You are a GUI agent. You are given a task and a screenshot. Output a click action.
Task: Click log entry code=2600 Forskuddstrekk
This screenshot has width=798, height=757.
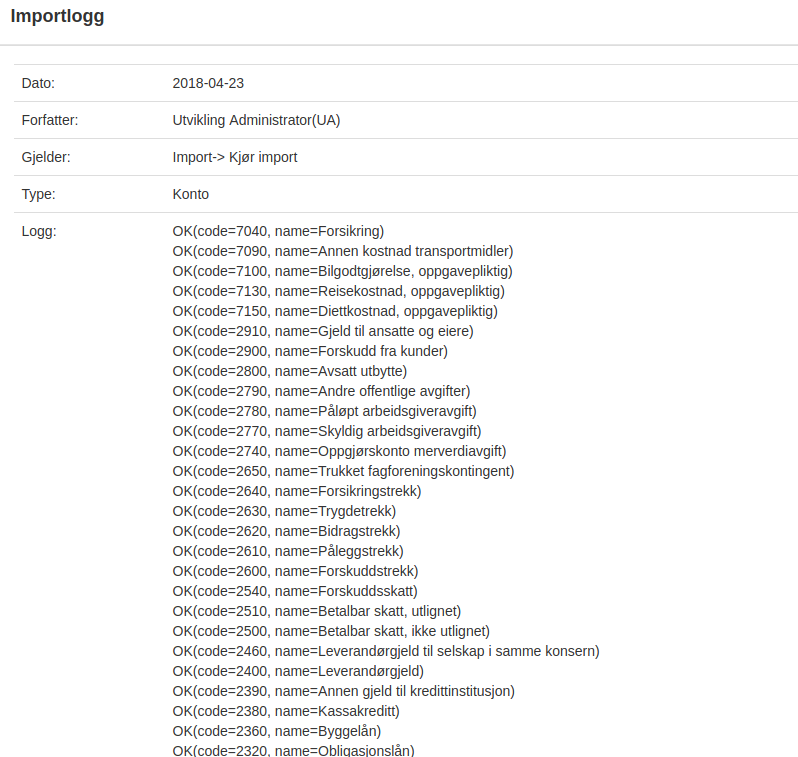pyautogui.click(x=295, y=571)
